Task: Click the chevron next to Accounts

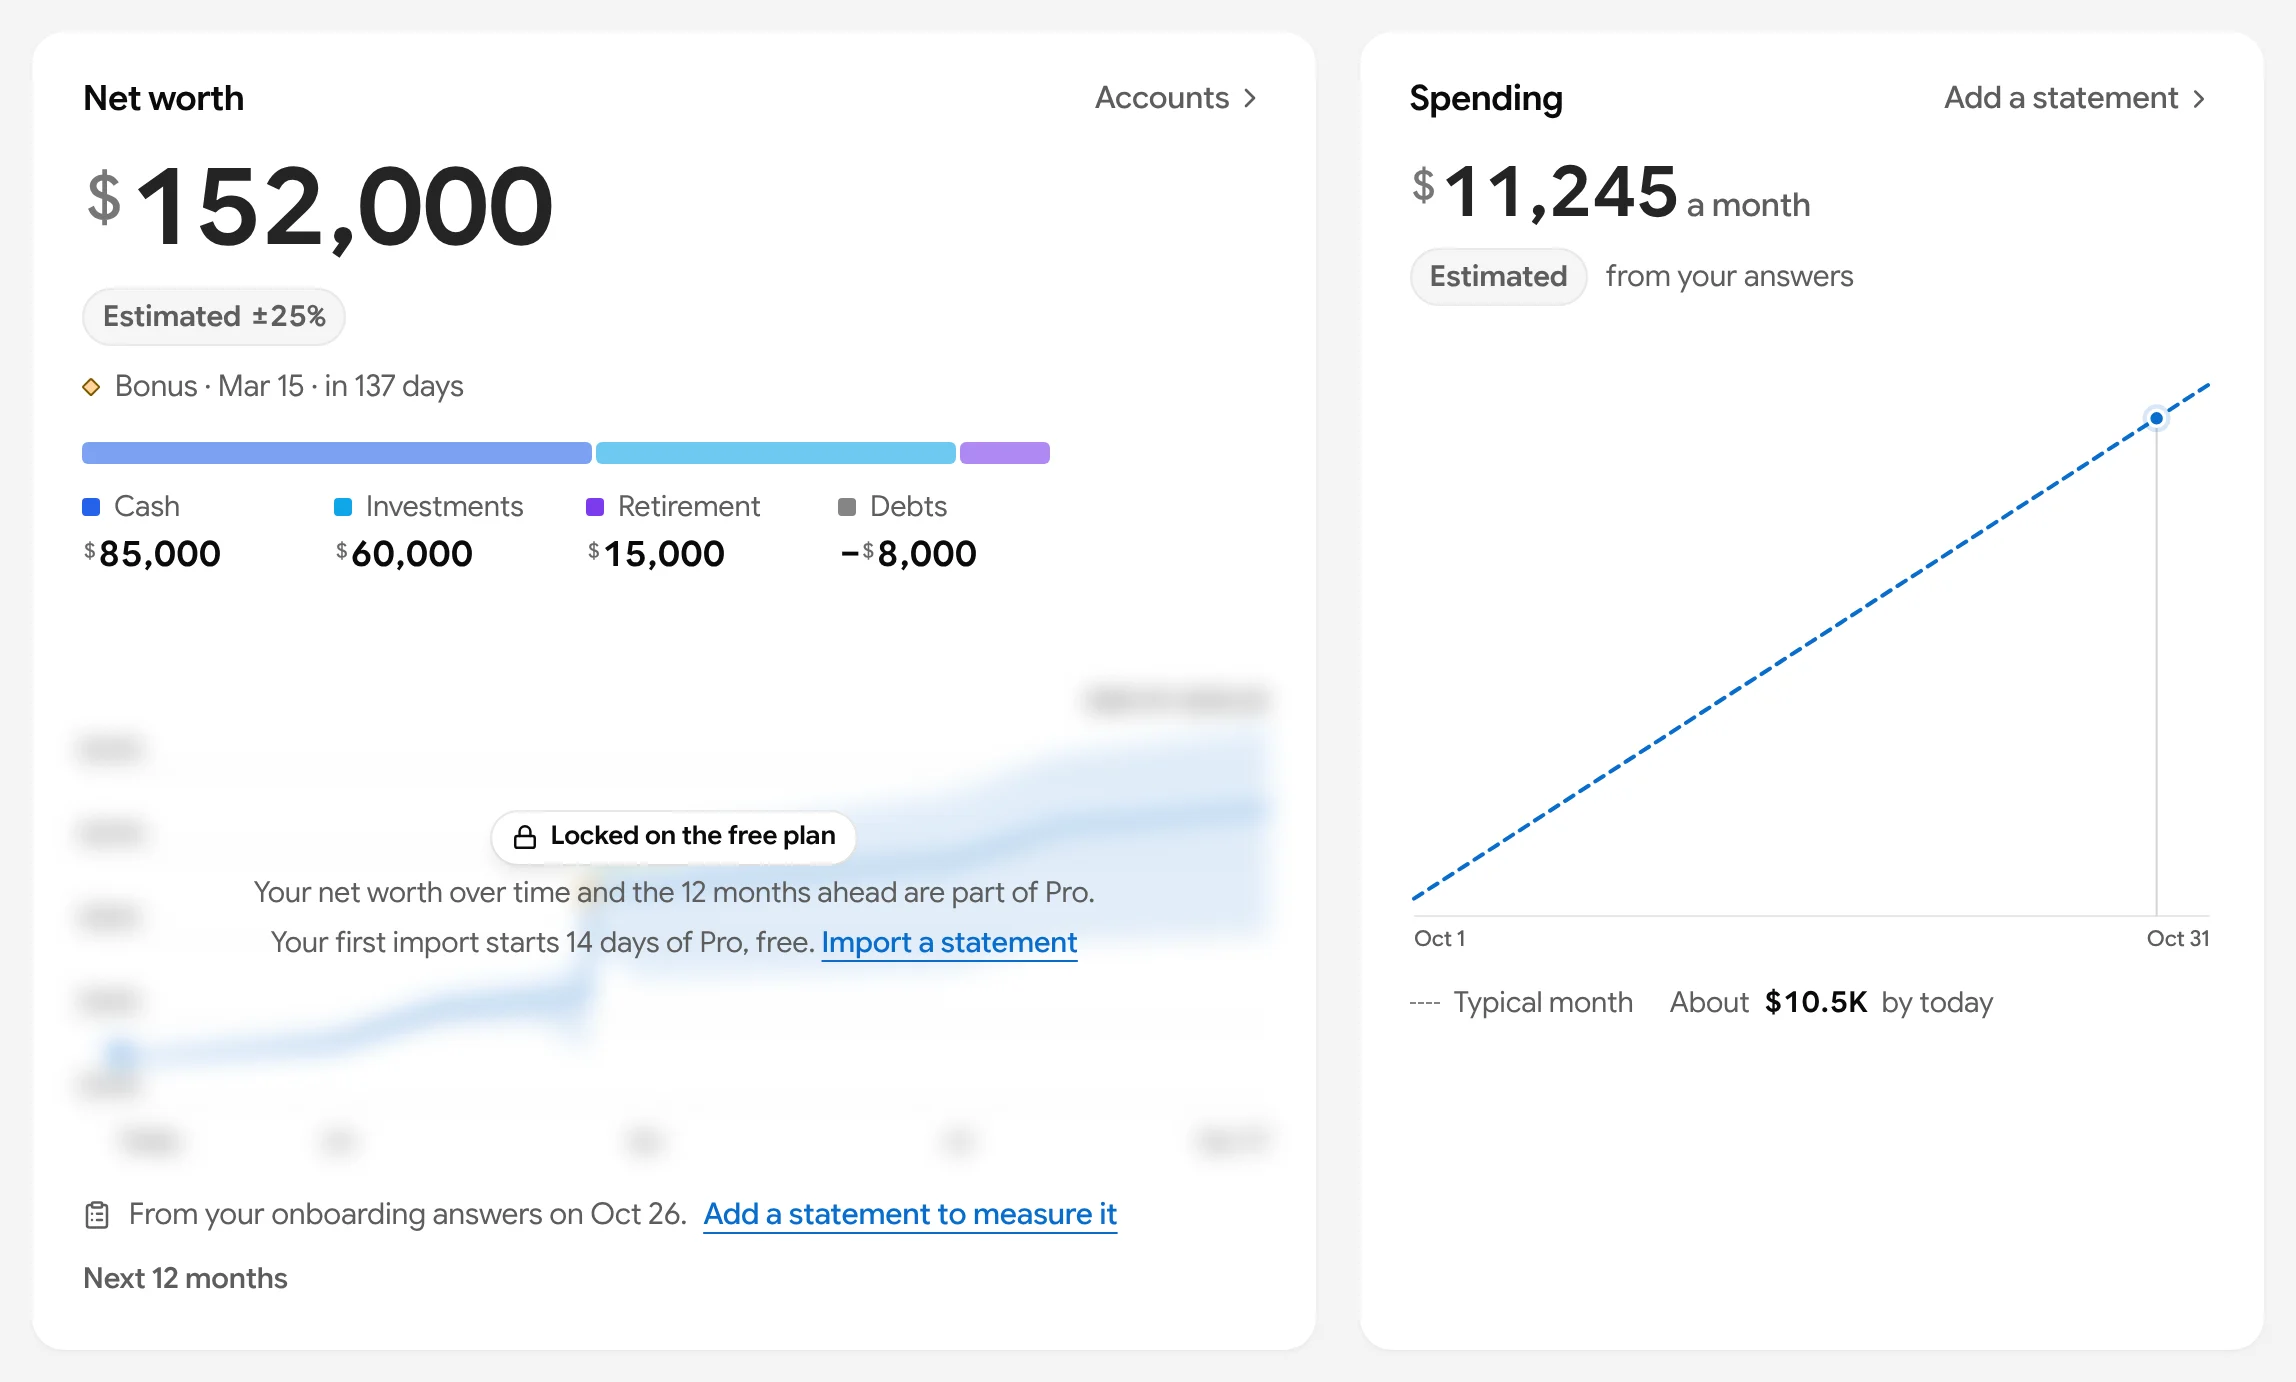Action: click(x=1249, y=98)
